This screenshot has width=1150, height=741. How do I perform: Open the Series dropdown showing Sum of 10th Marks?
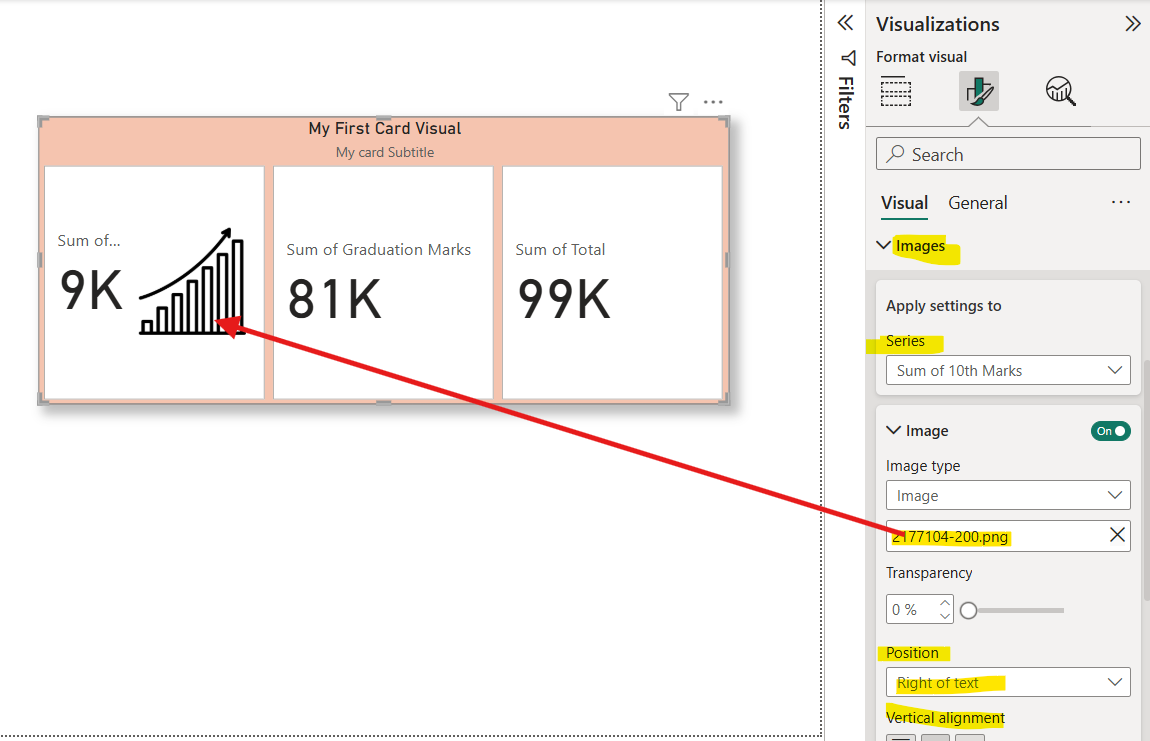pos(1008,370)
